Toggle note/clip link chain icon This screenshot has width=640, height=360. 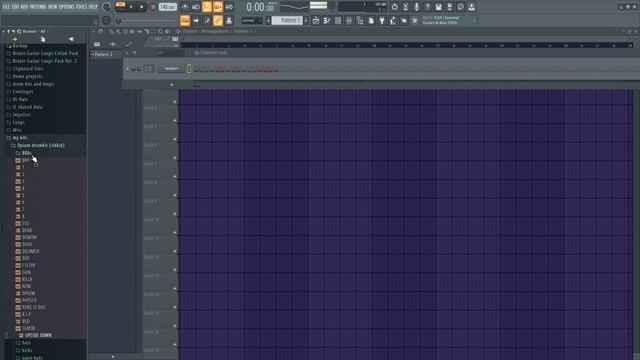click(x=218, y=20)
